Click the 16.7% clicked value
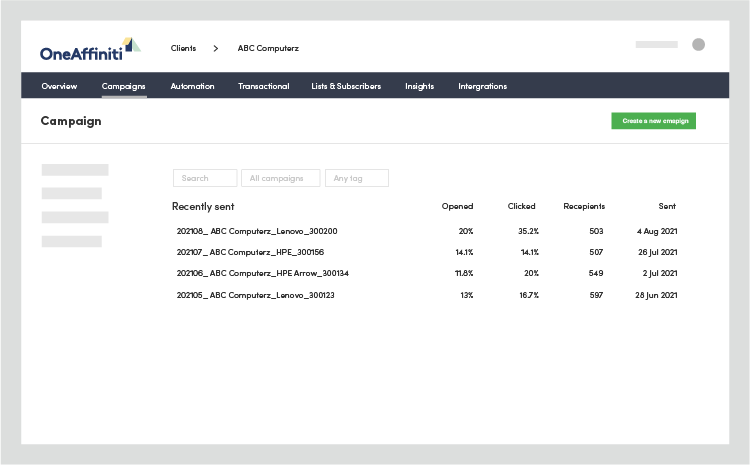Viewport: 750px width, 465px height. tap(529, 295)
